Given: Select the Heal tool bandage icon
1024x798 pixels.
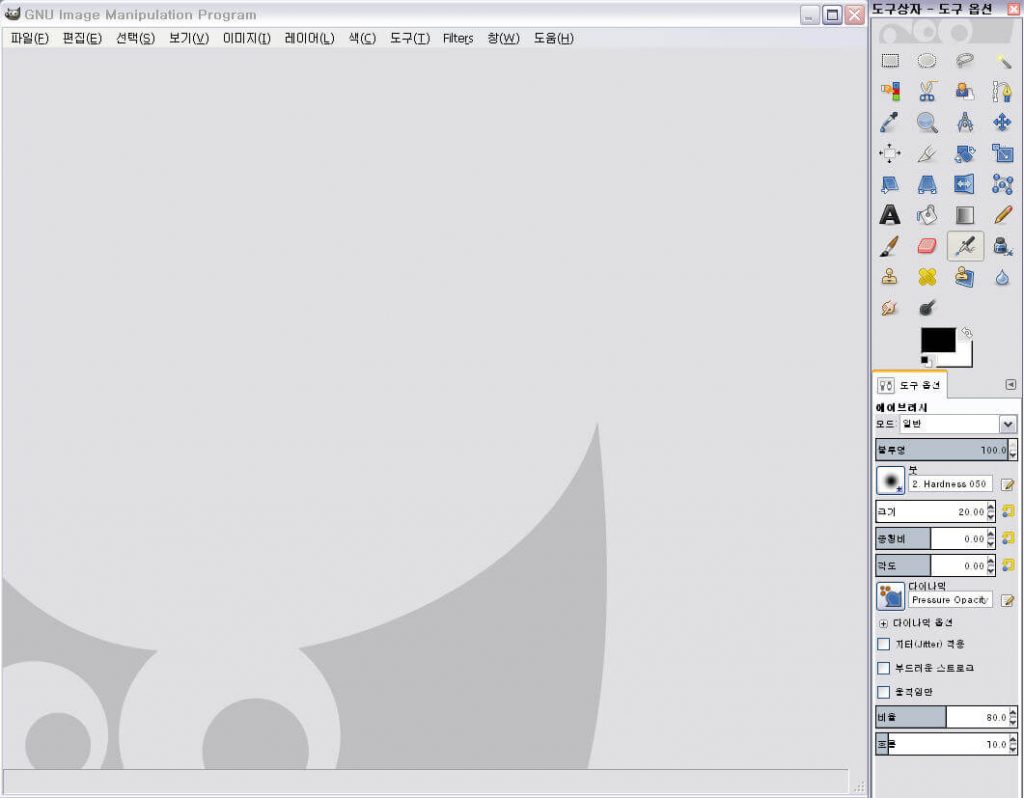Looking at the screenshot, I should click(927, 277).
